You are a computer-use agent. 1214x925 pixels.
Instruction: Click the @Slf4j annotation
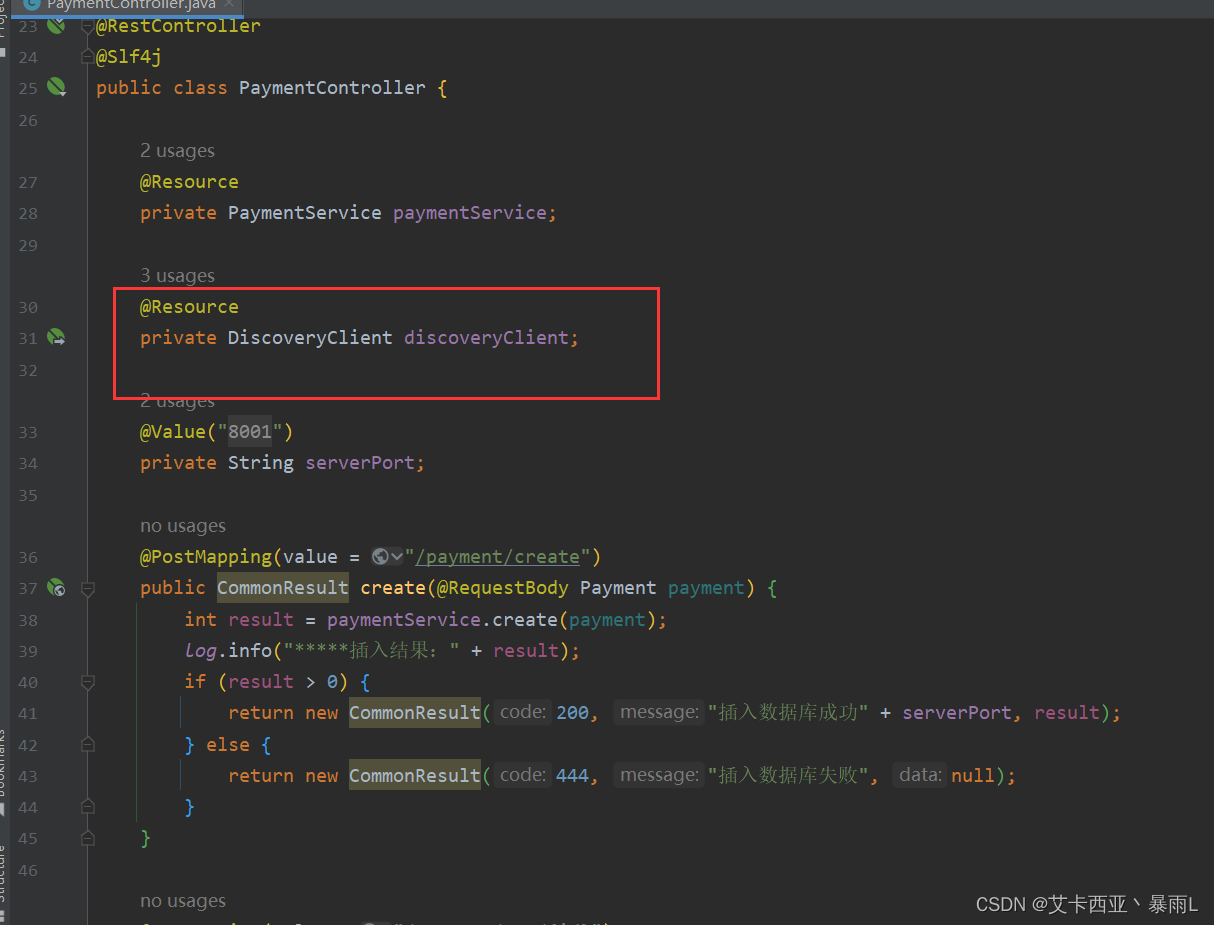click(x=129, y=57)
